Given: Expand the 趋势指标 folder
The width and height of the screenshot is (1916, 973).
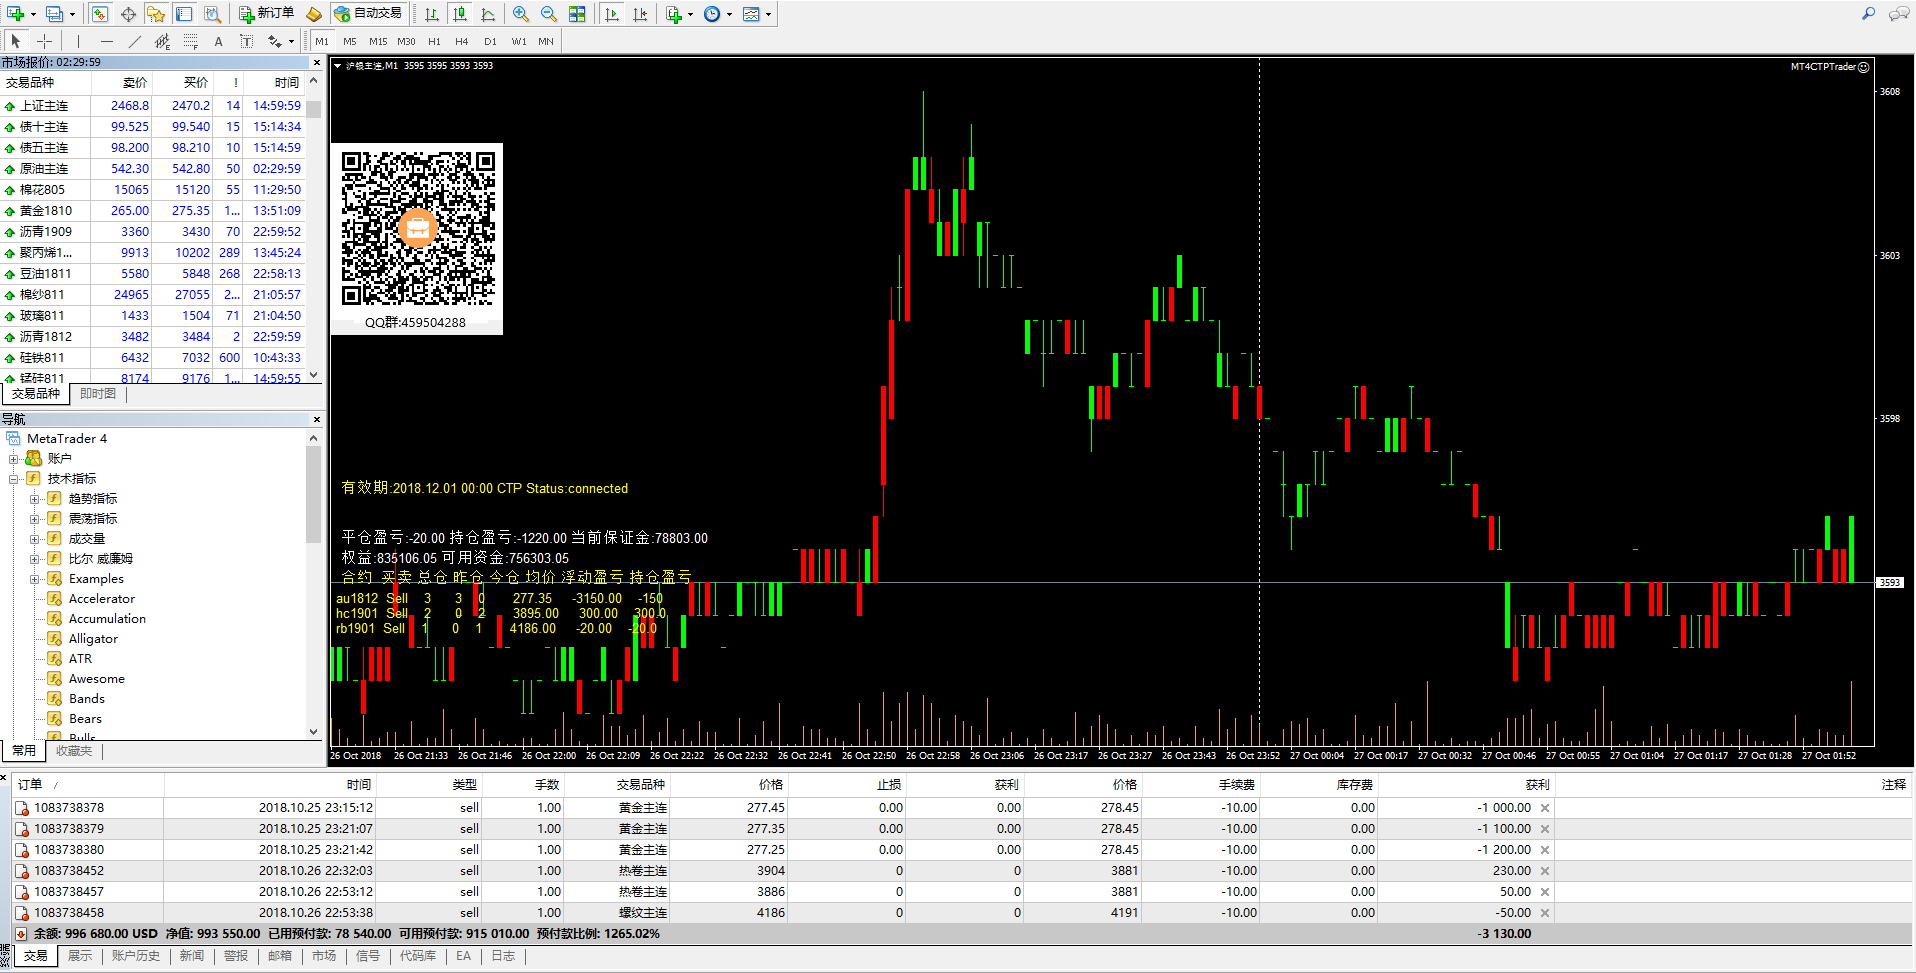Looking at the screenshot, I should click(34, 499).
